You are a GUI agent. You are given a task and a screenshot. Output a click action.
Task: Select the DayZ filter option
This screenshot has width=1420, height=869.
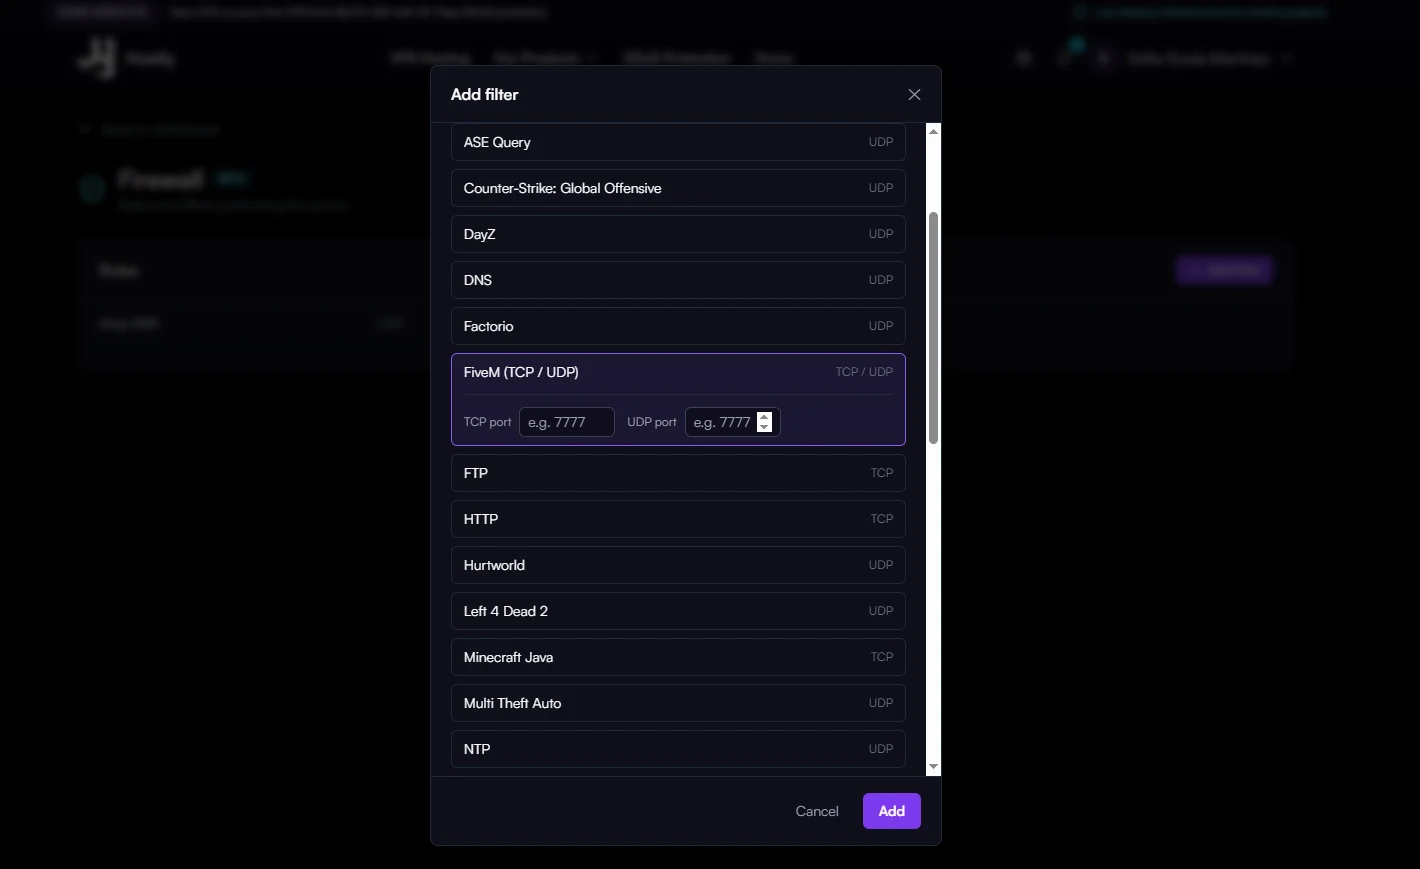click(678, 234)
